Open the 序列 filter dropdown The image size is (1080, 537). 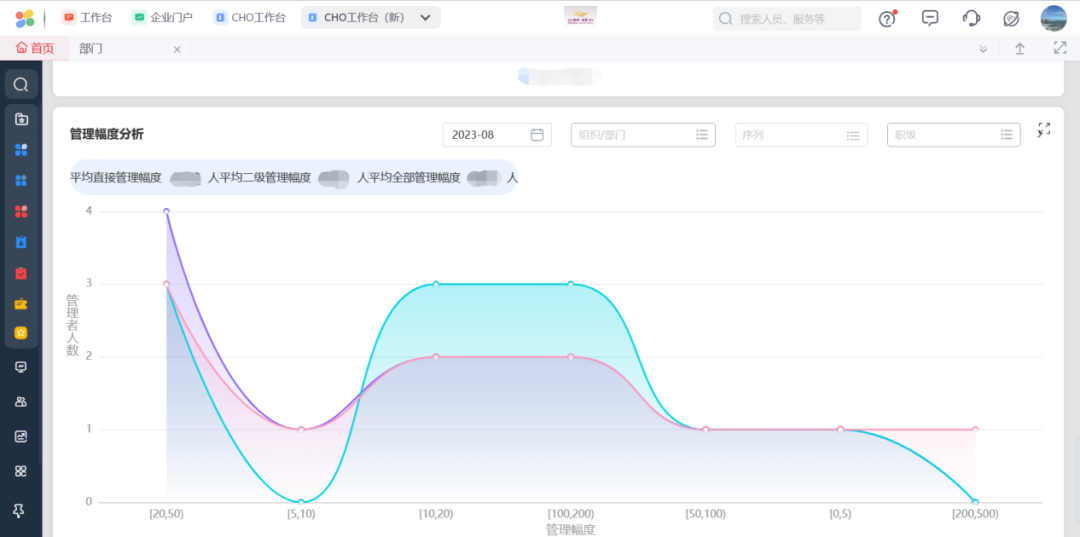coord(800,135)
